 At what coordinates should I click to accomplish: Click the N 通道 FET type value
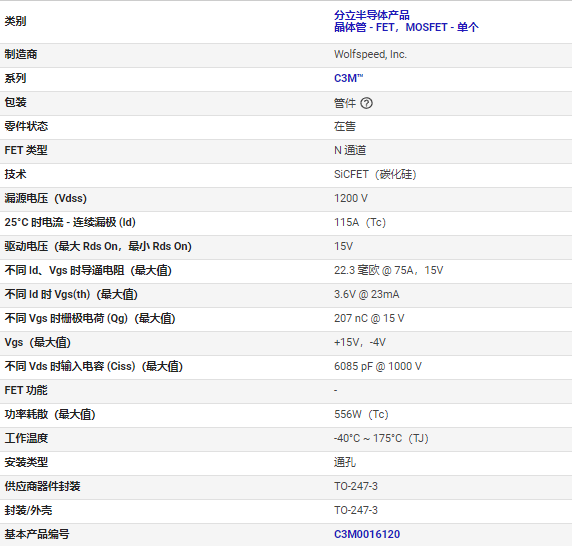coord(350,150)
